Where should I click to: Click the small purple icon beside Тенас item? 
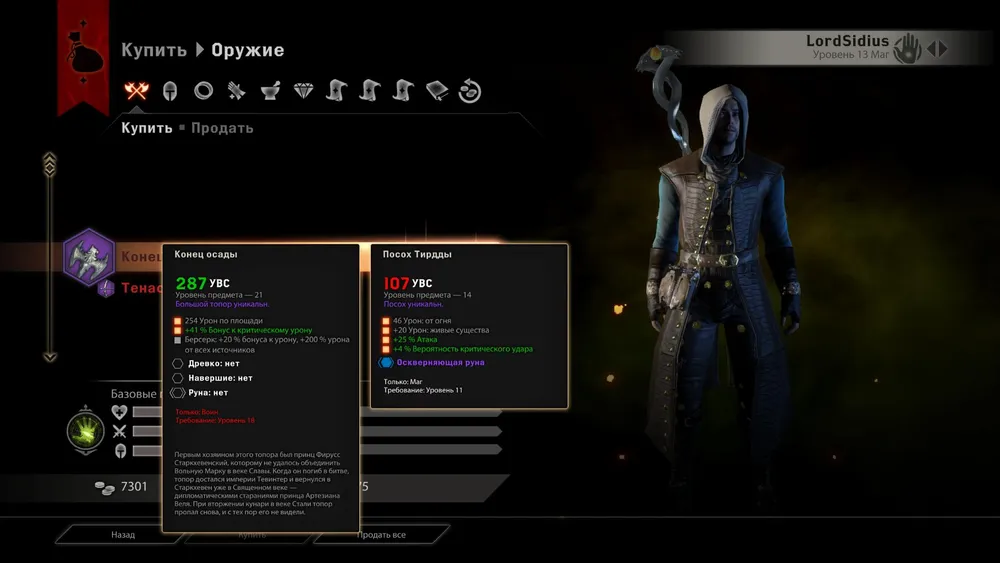[106, 288]
